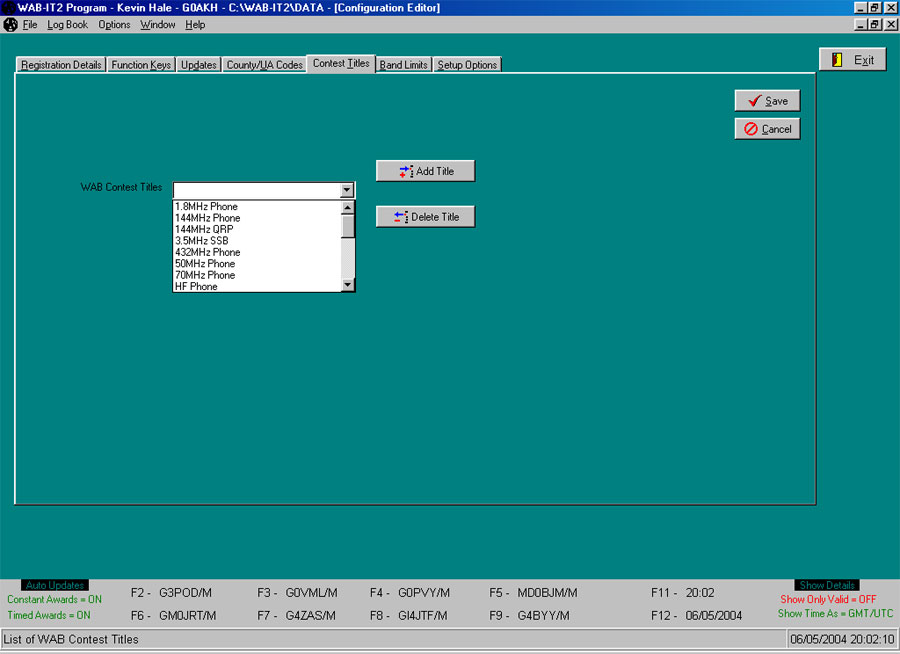The image size is (900, 654).
Task: Open the Log Book menu
Action: (66, 24)
